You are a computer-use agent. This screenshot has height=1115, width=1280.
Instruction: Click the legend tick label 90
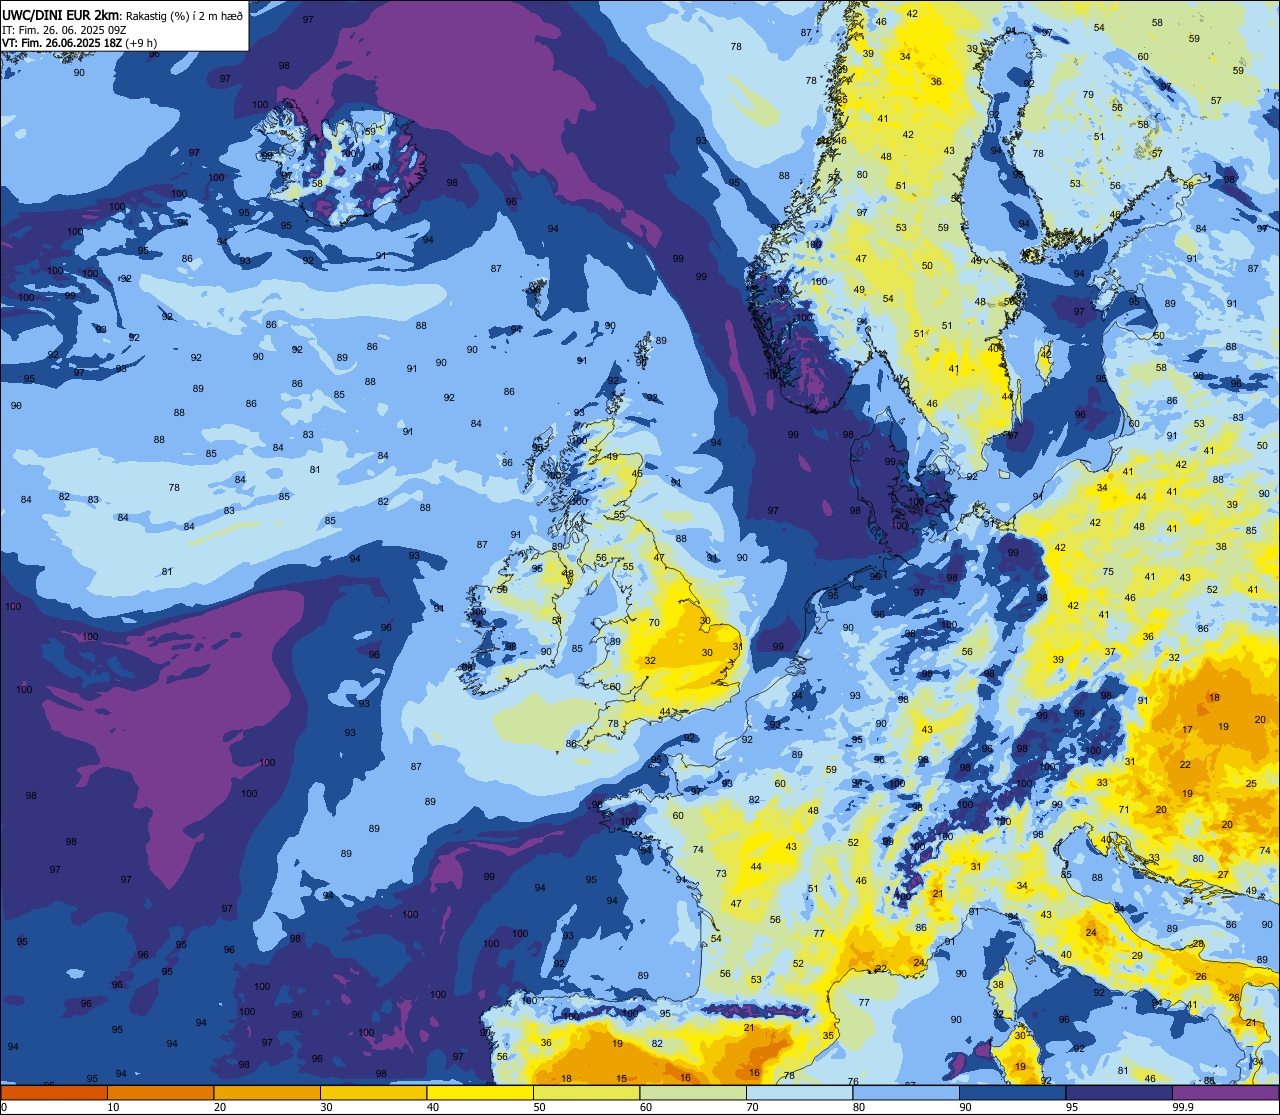click(x=965, y=1107)
